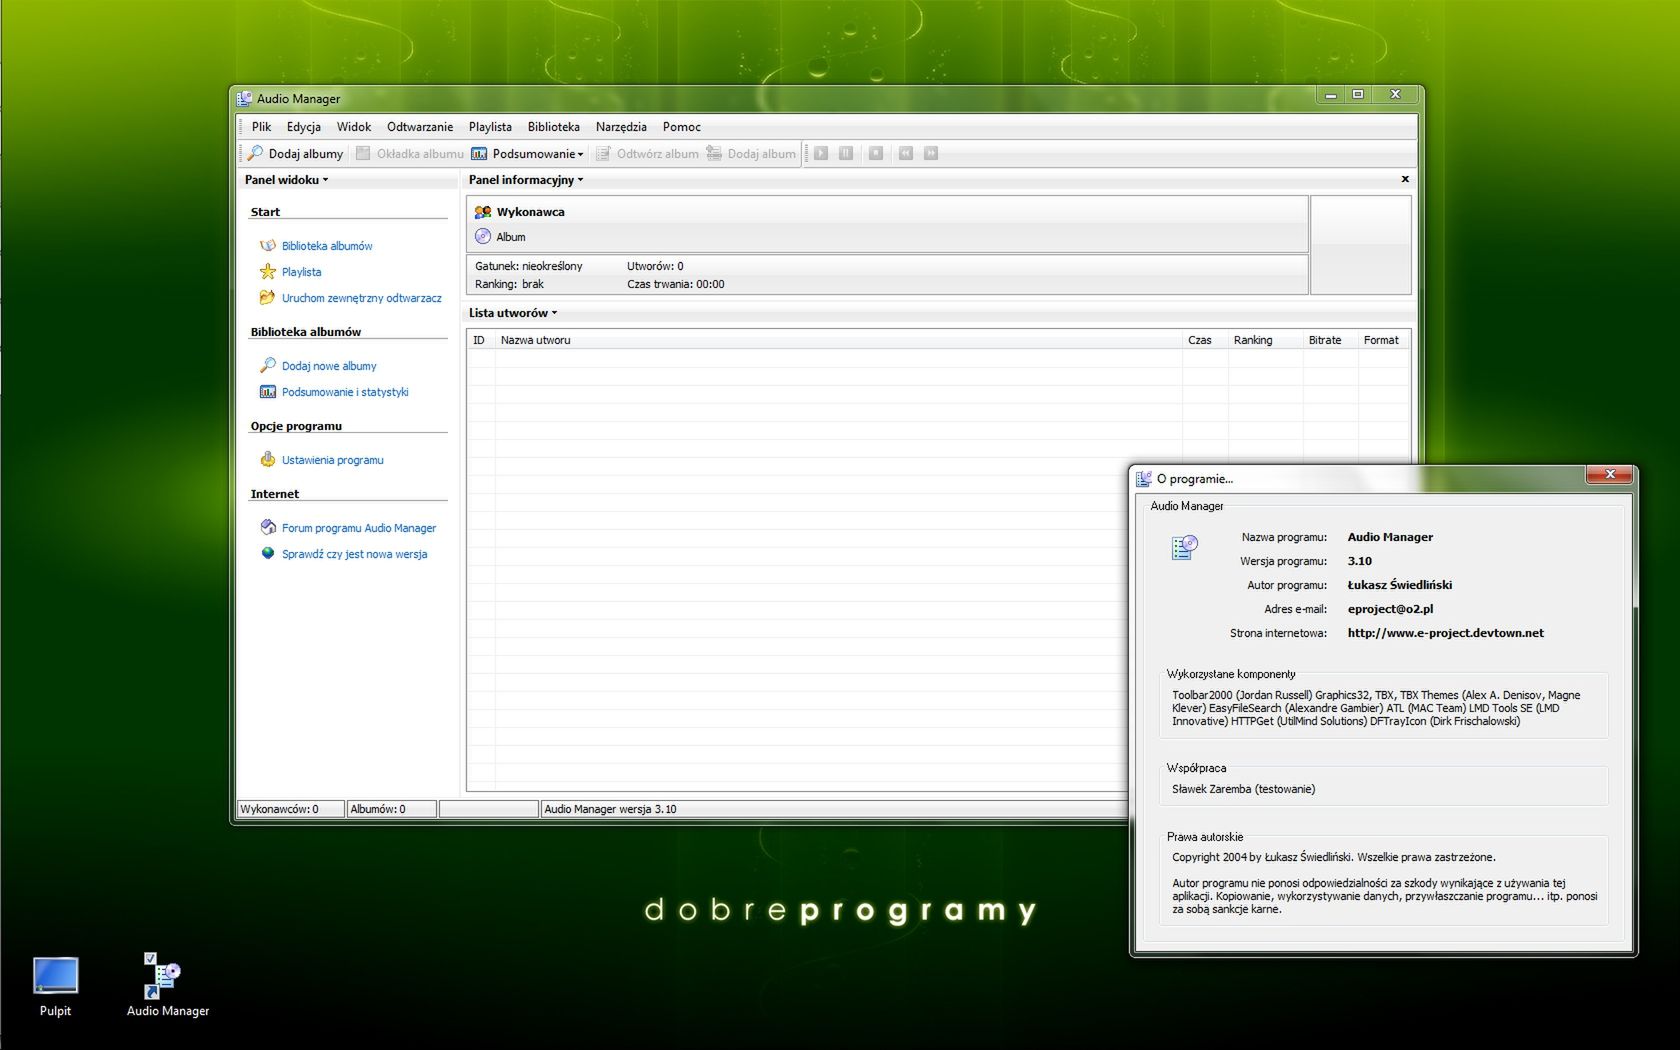This screenshot has width=1680, height=1050.
Task: Click the globe icon for version check
Action: tap(267, 553)
